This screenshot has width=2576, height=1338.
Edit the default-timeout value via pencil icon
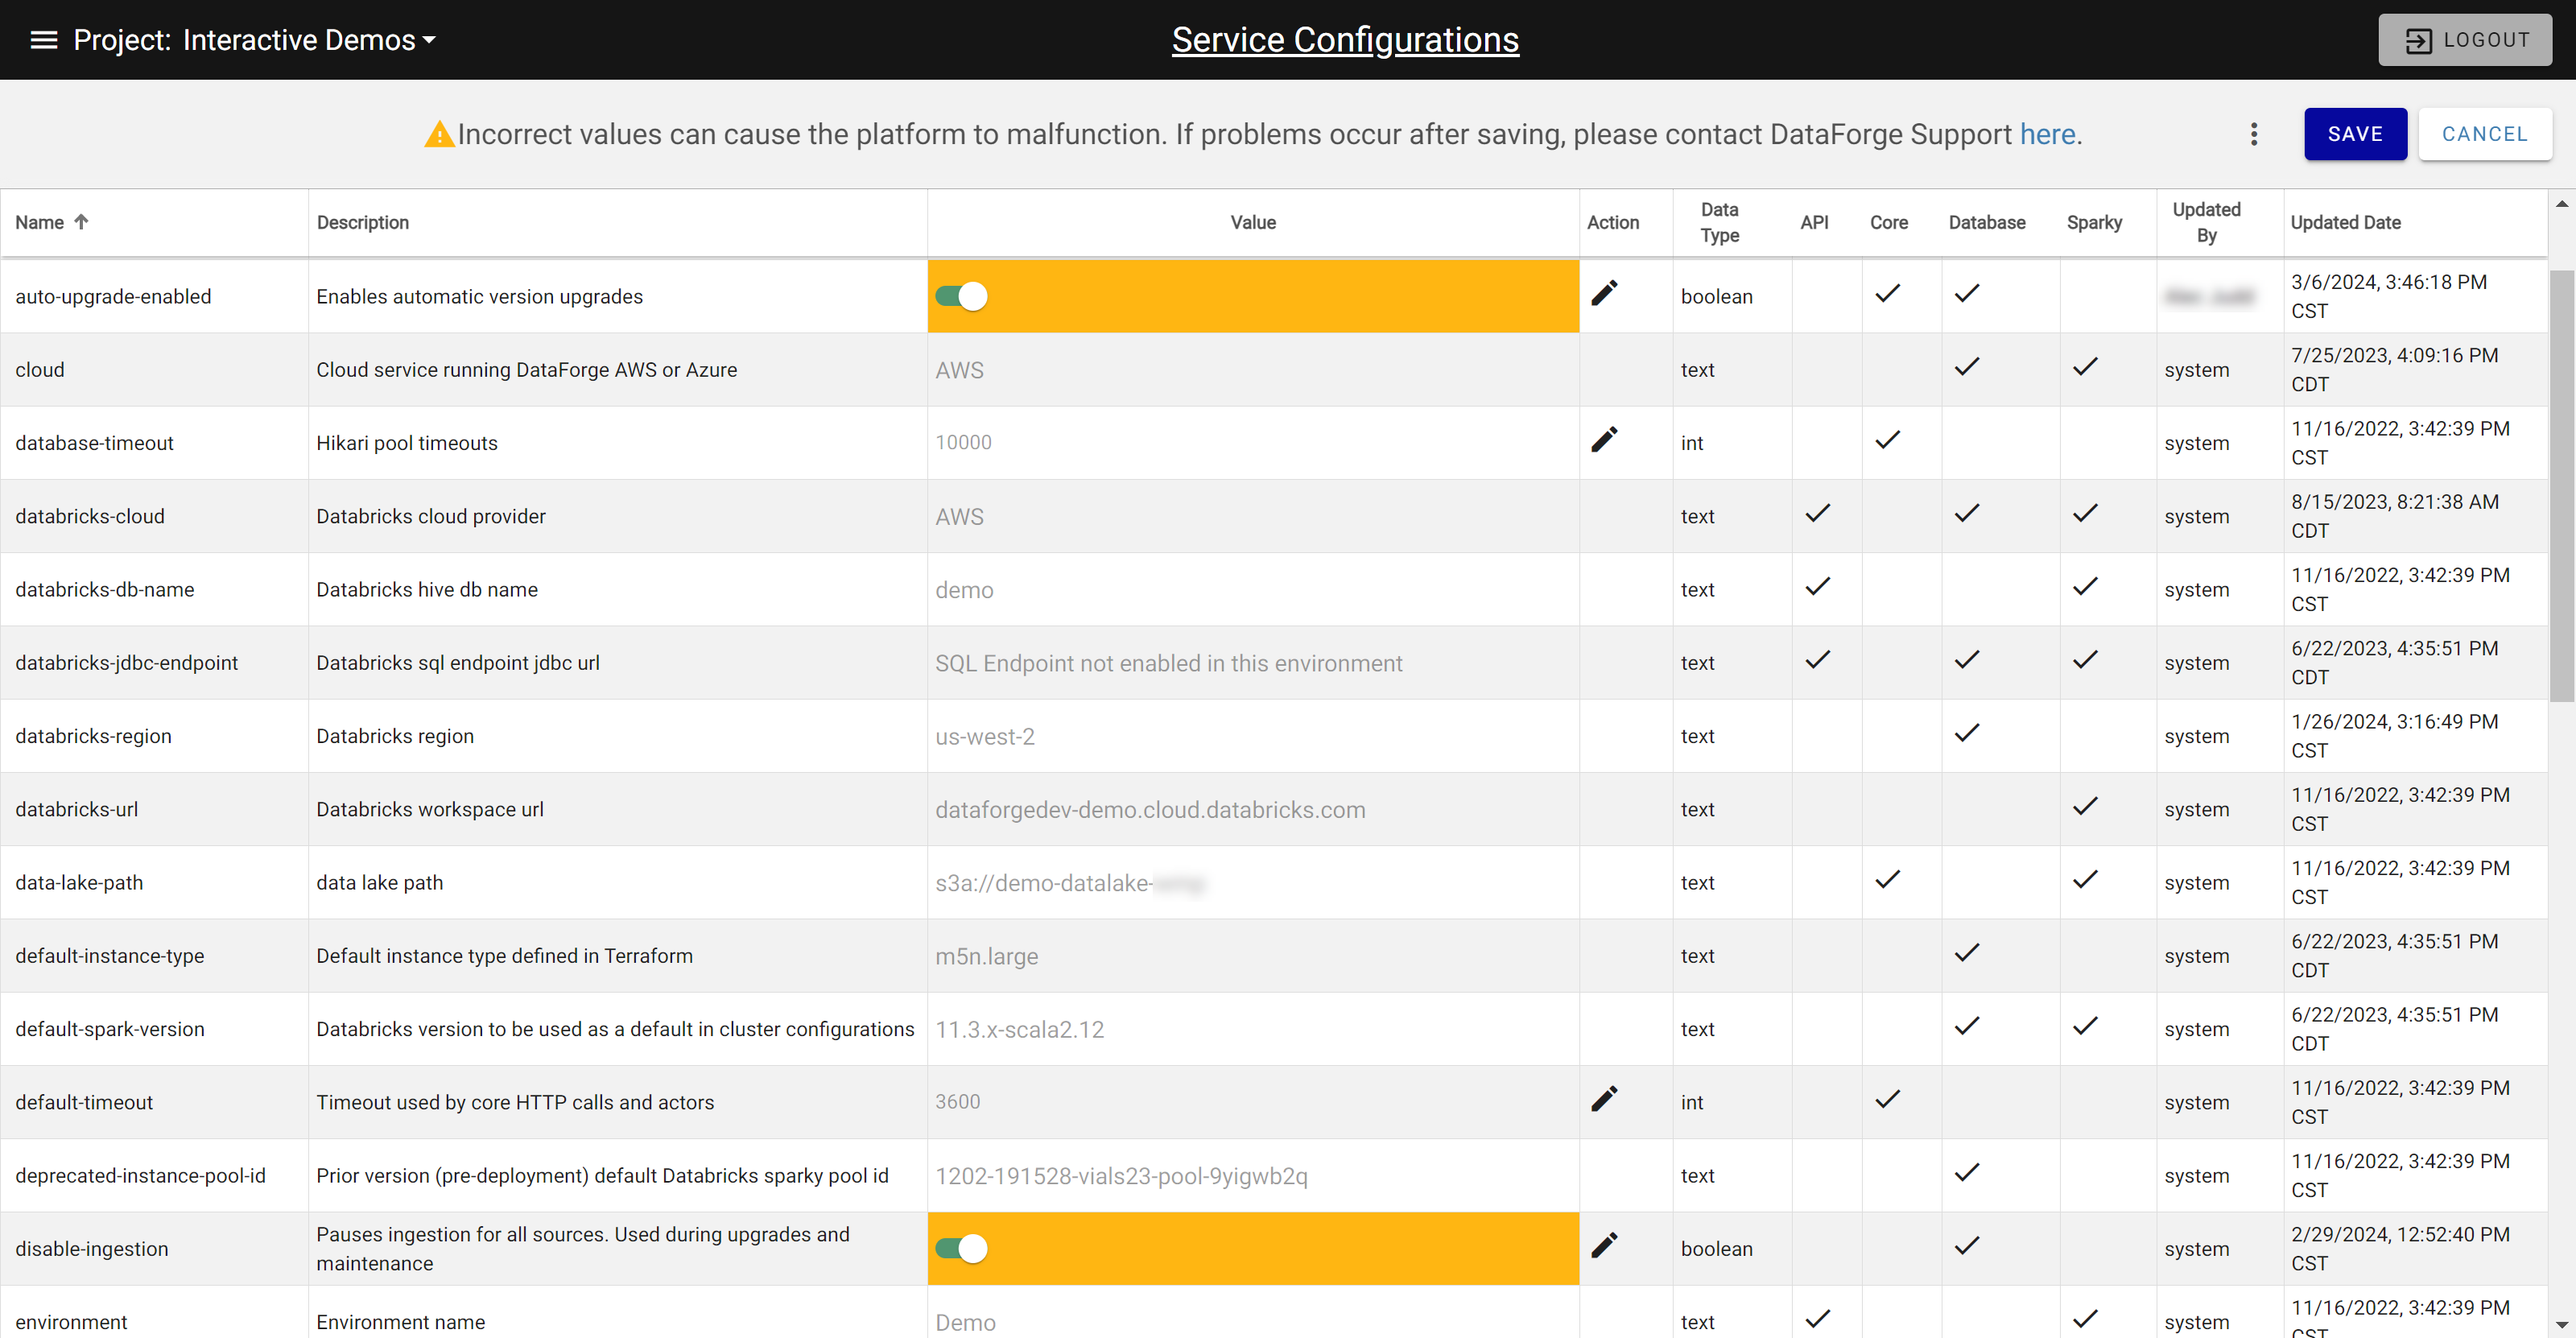coord(1604,1099)
